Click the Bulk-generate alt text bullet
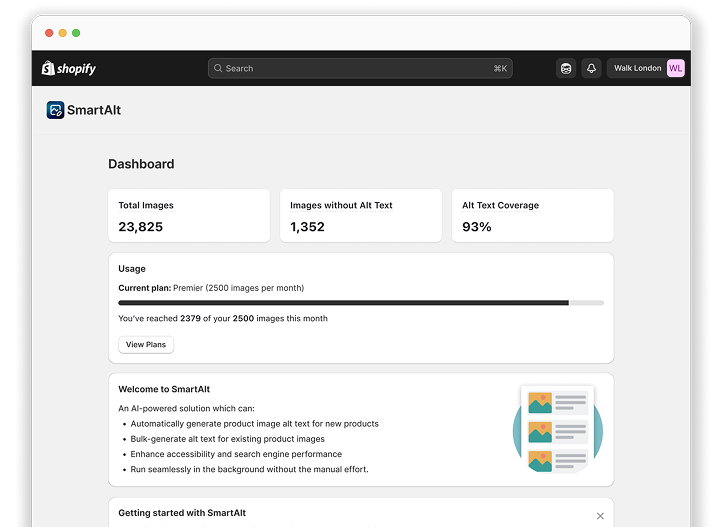The height and width of the screenshot is (527, 723). coord(227,439)
